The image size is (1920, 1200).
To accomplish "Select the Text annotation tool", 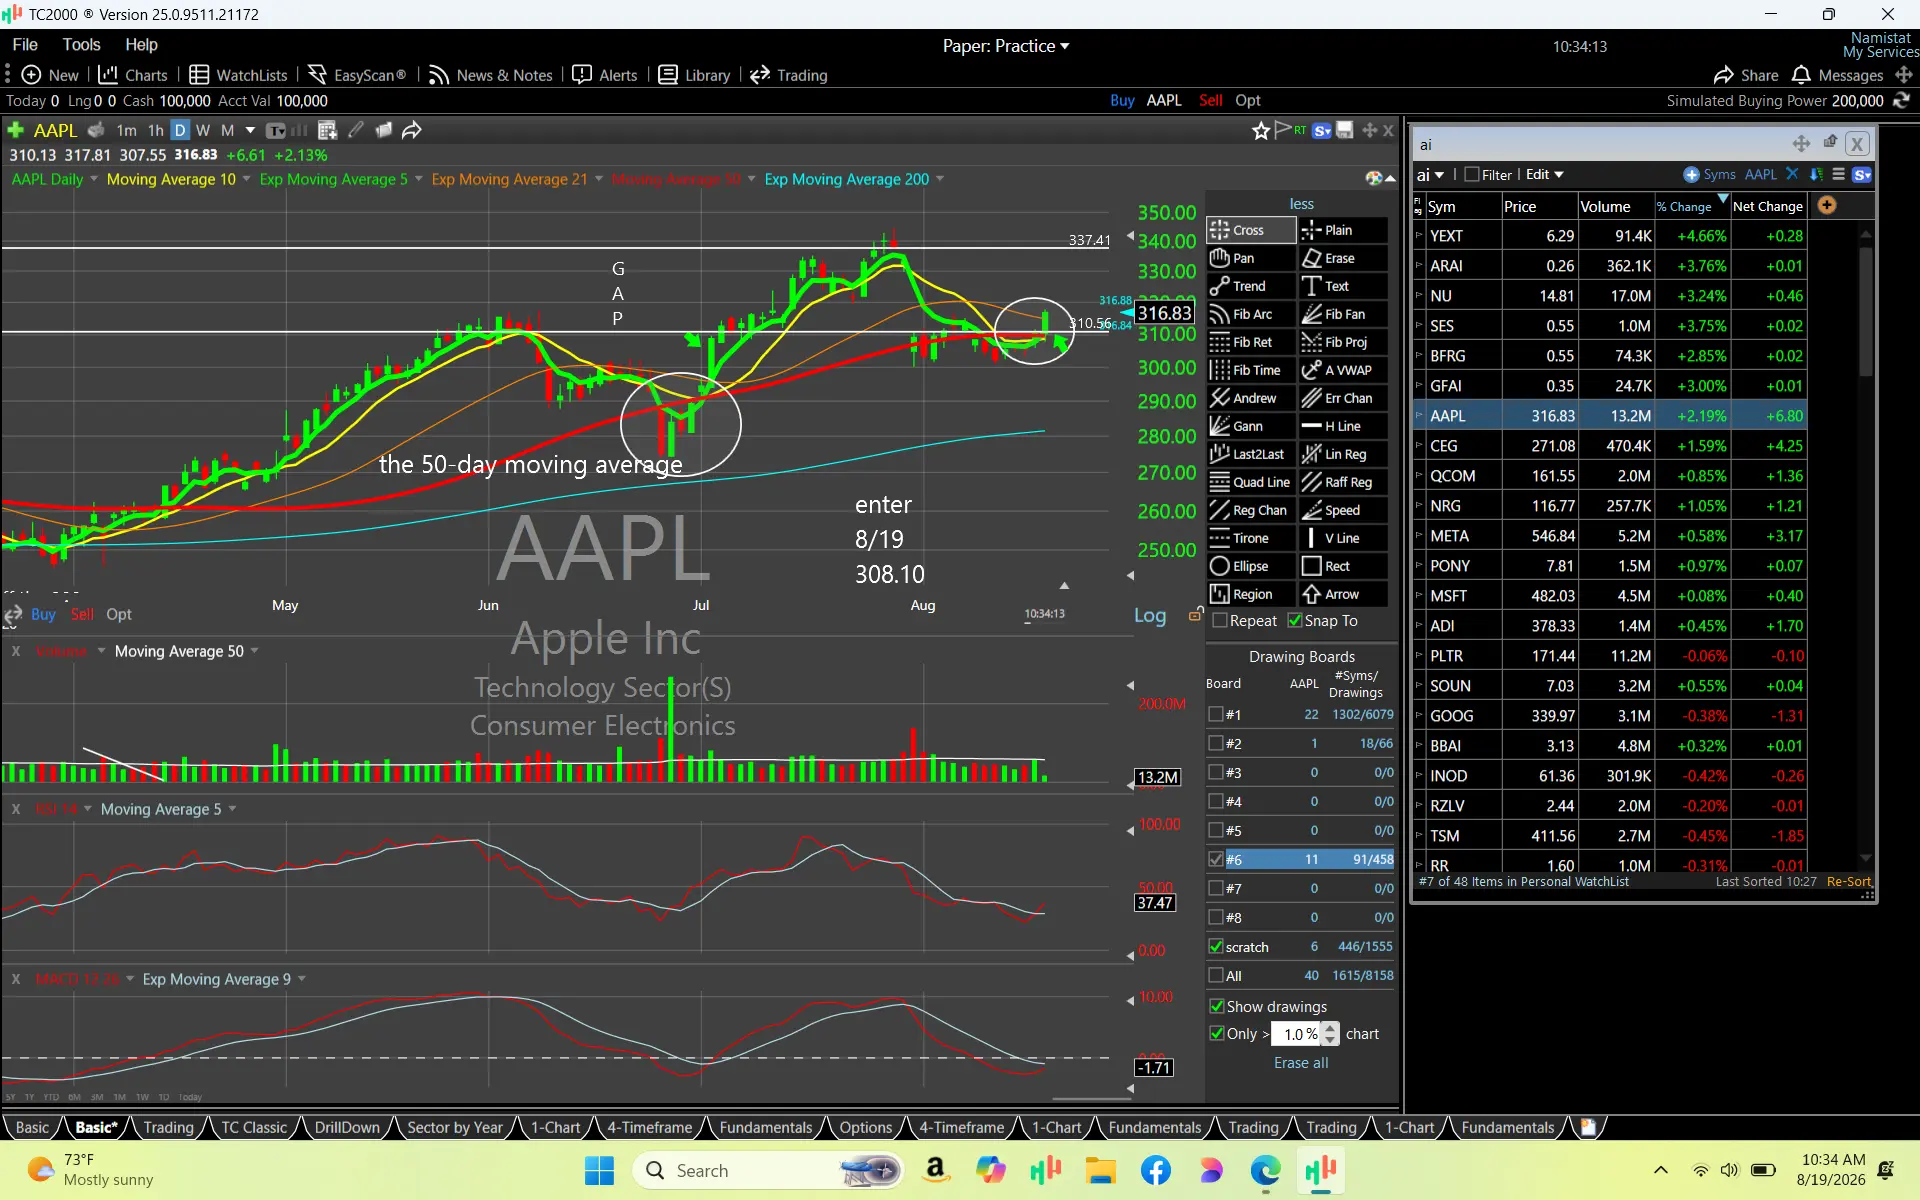I will (1343, 286).
